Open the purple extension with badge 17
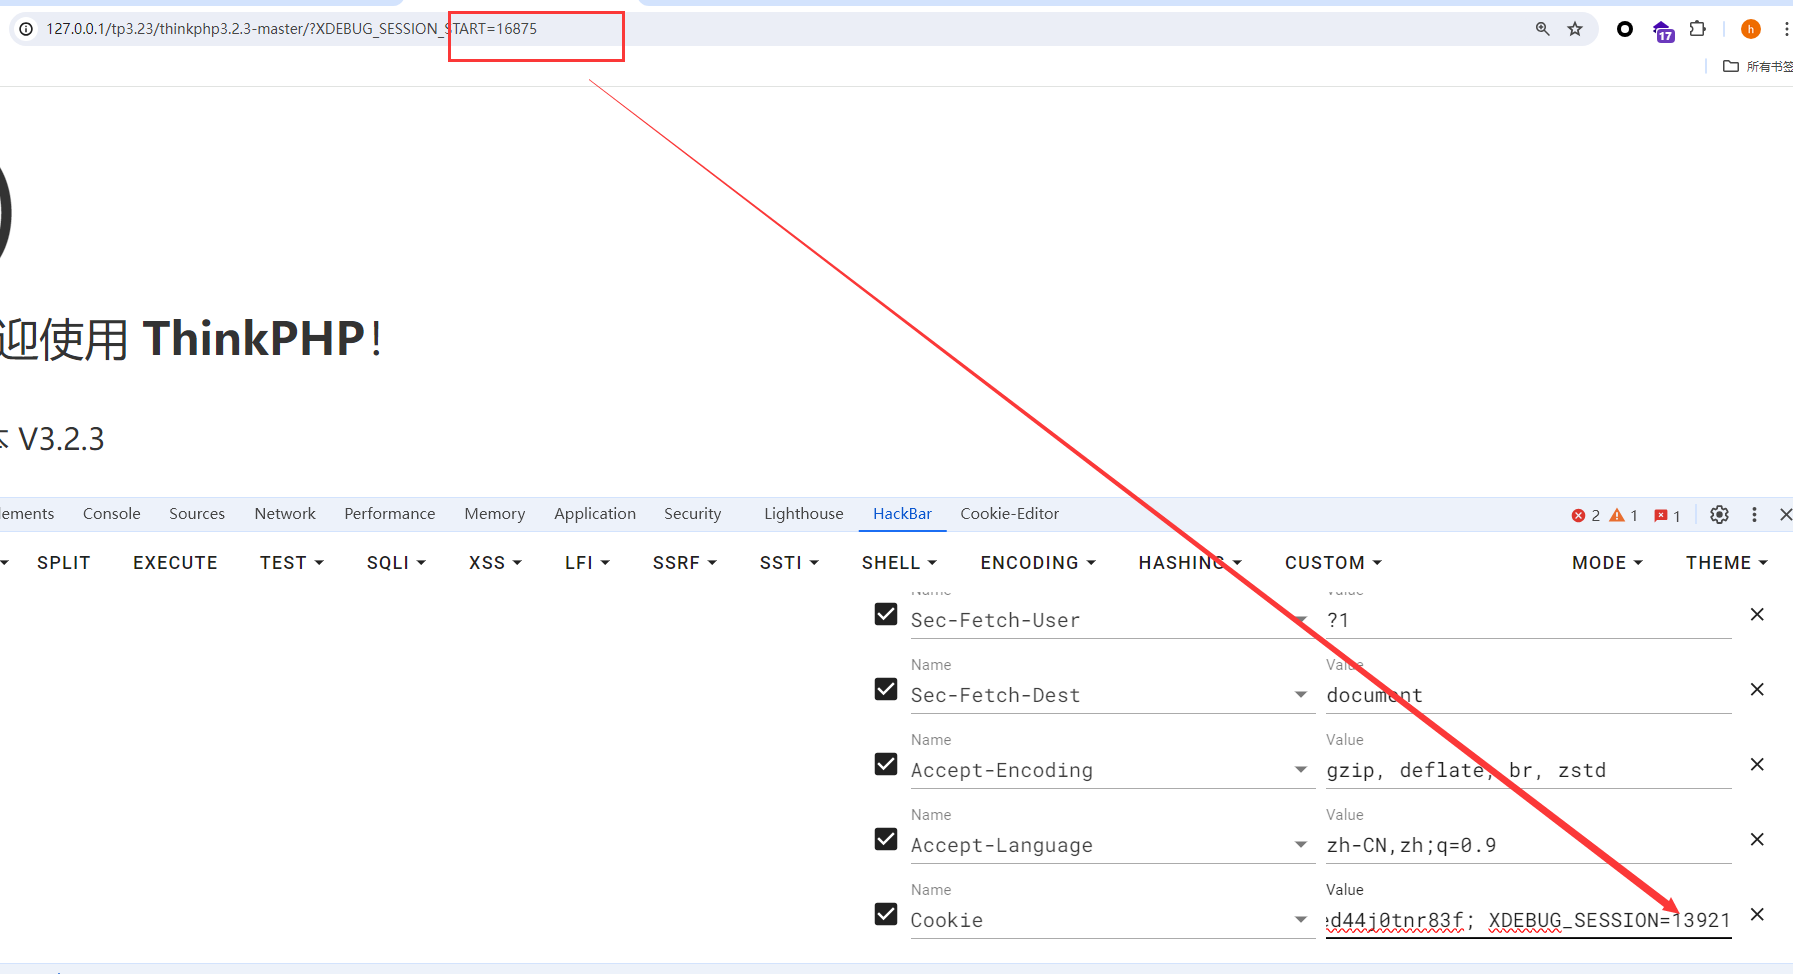 [1663, 31]
